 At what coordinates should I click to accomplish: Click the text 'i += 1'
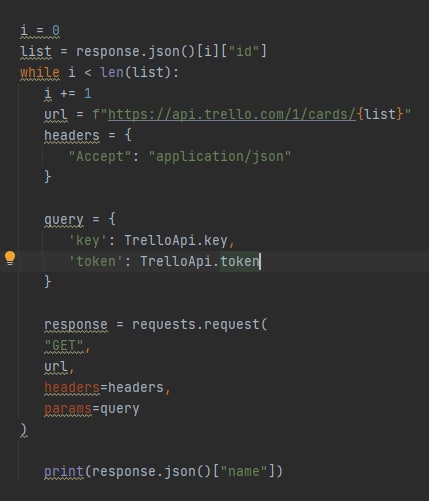click(68, 93)
